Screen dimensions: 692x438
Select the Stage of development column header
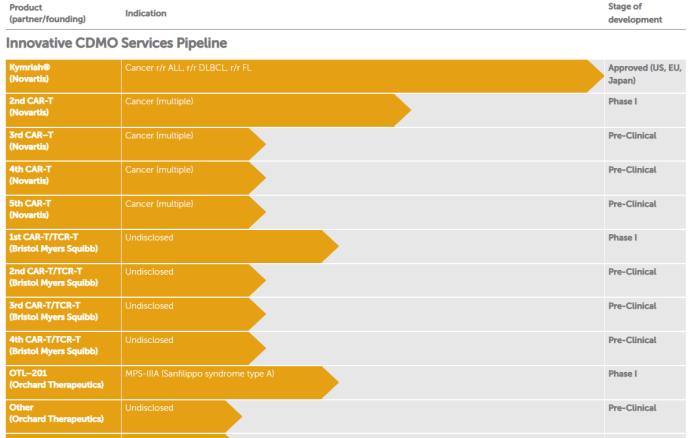point(635,13)
